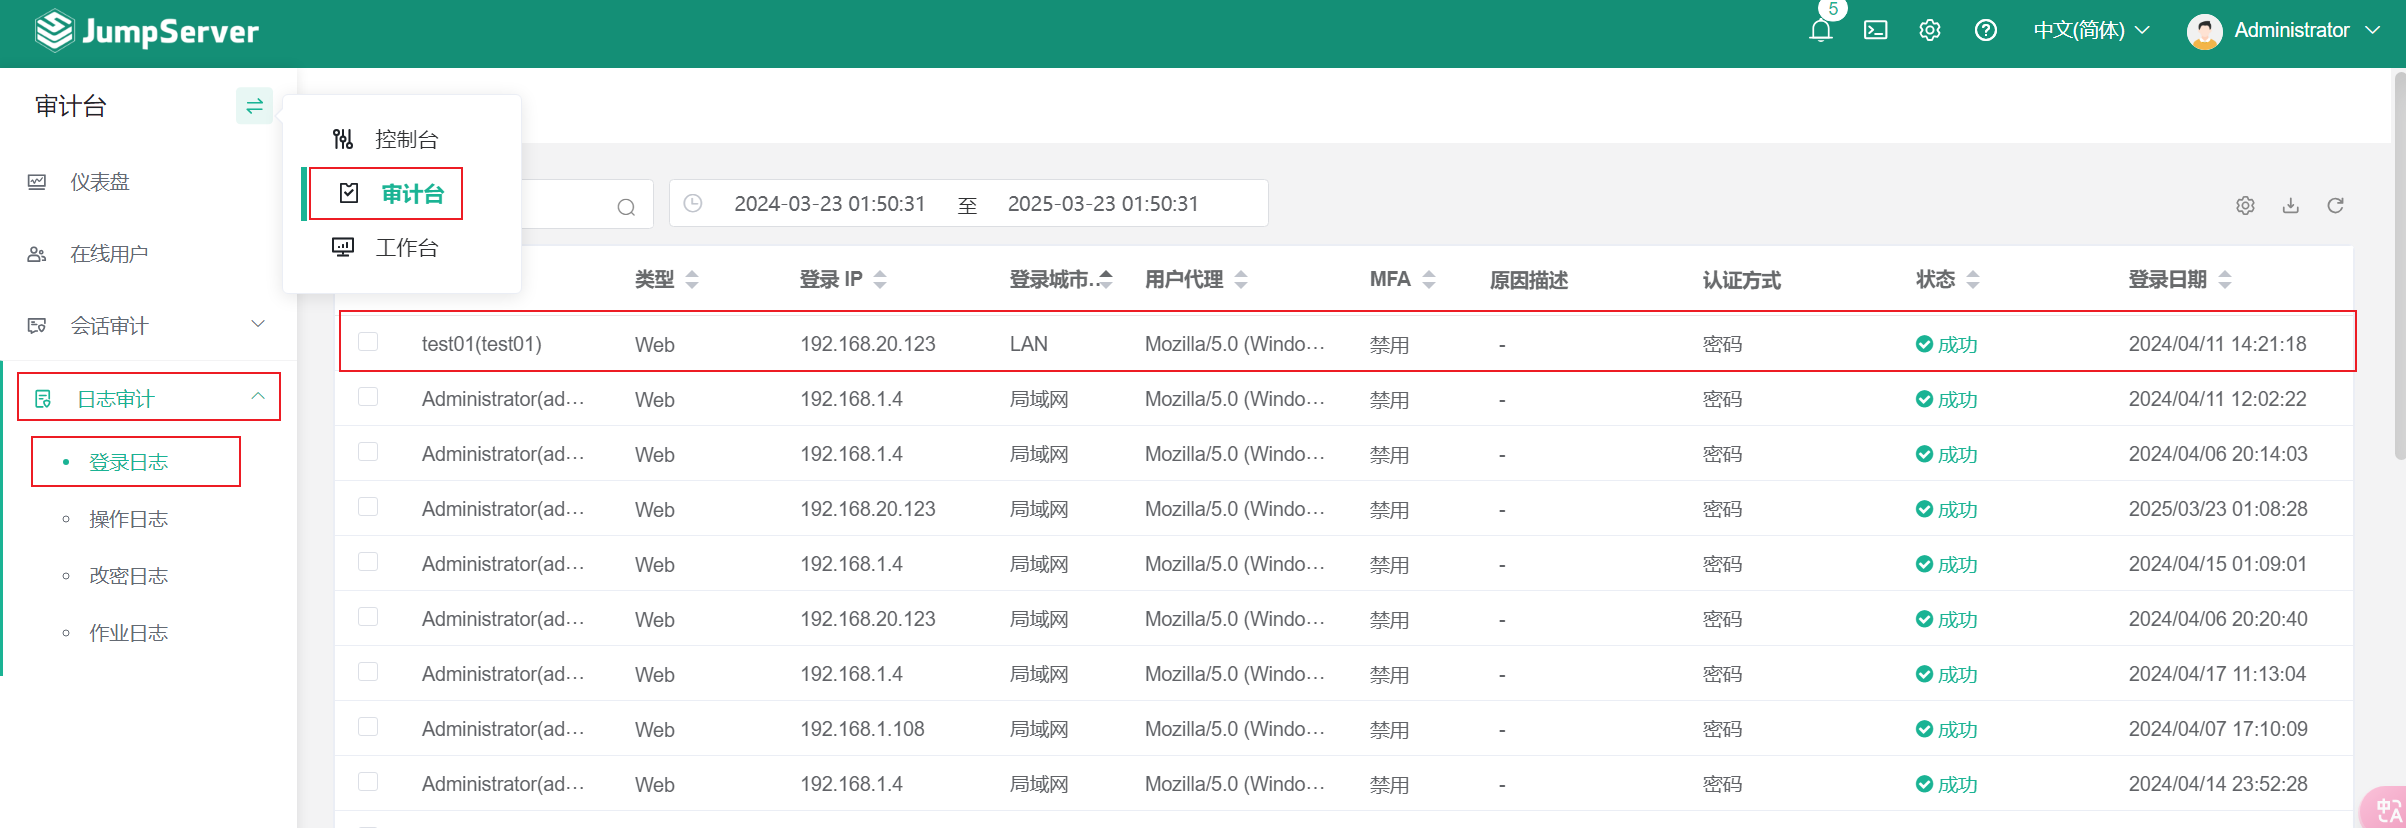Click the 工作台 monitor icon
This screenshot has width=2406, height=828.
click(x=343, y=247)
